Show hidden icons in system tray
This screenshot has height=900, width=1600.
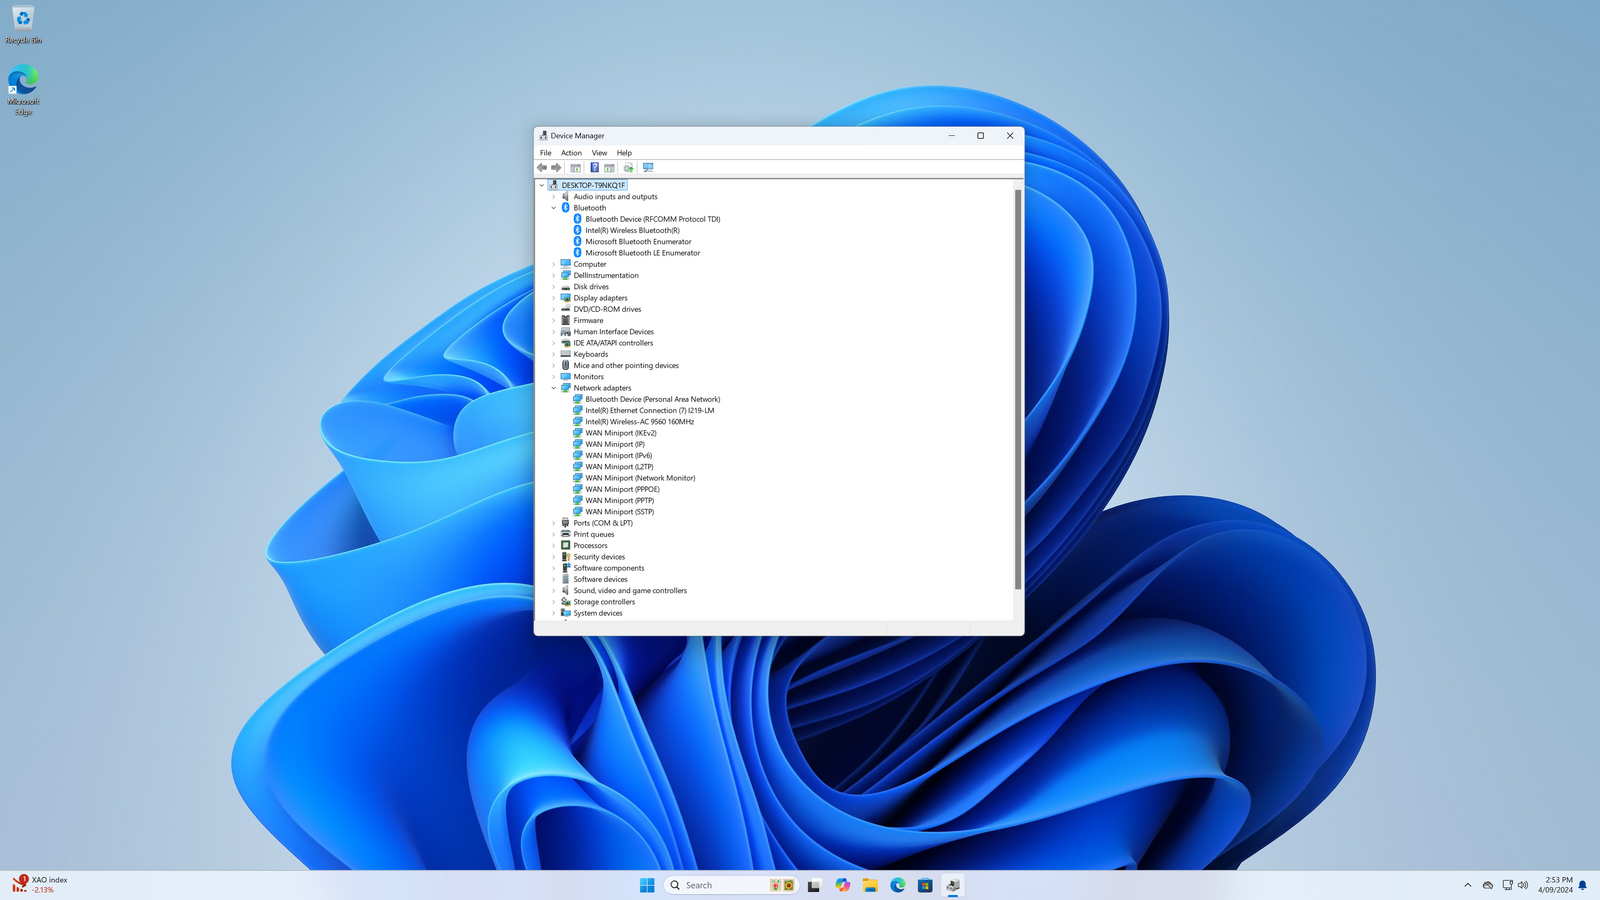(1468, 885)
